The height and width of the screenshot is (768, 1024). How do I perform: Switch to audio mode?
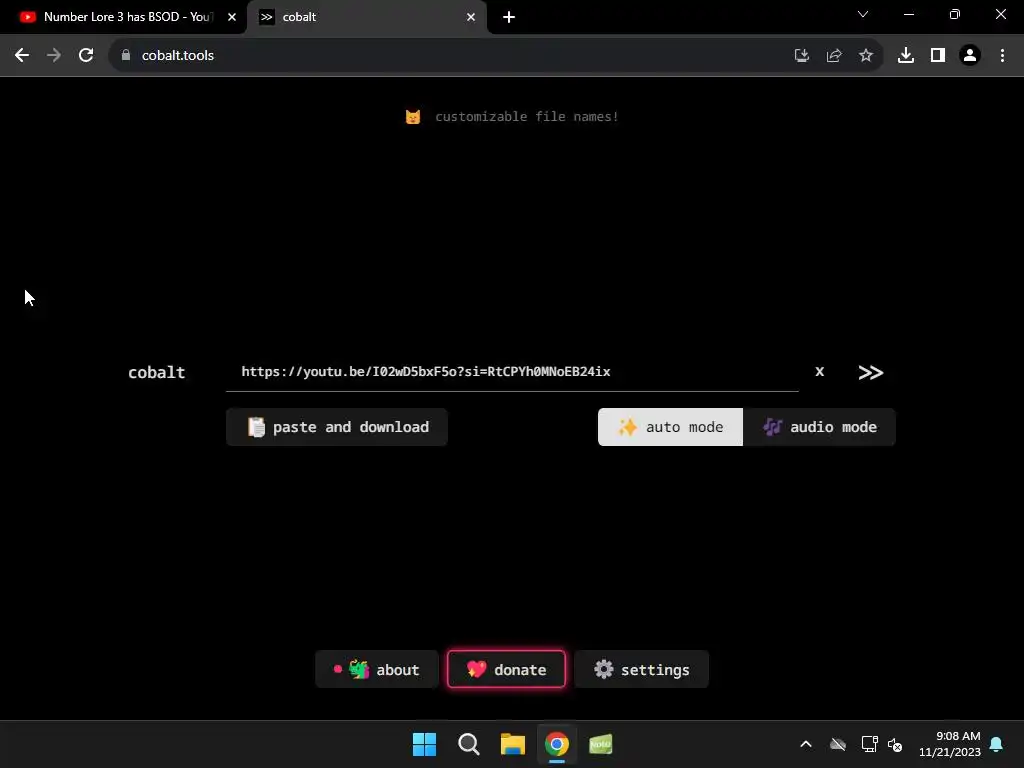point(820,427)
